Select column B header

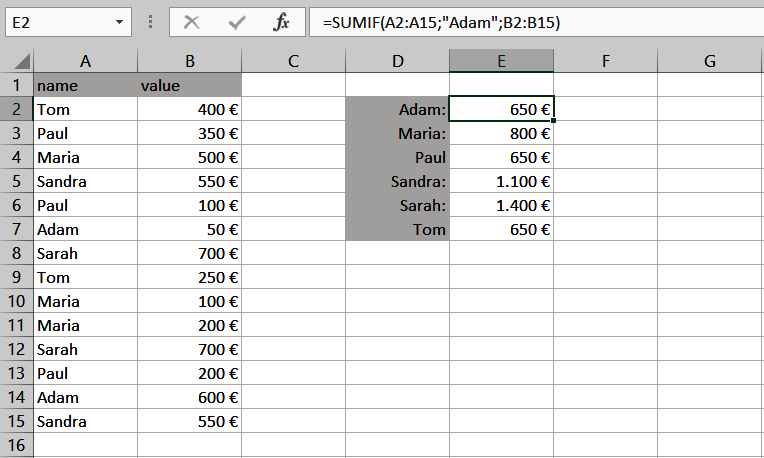click(189, 61)
